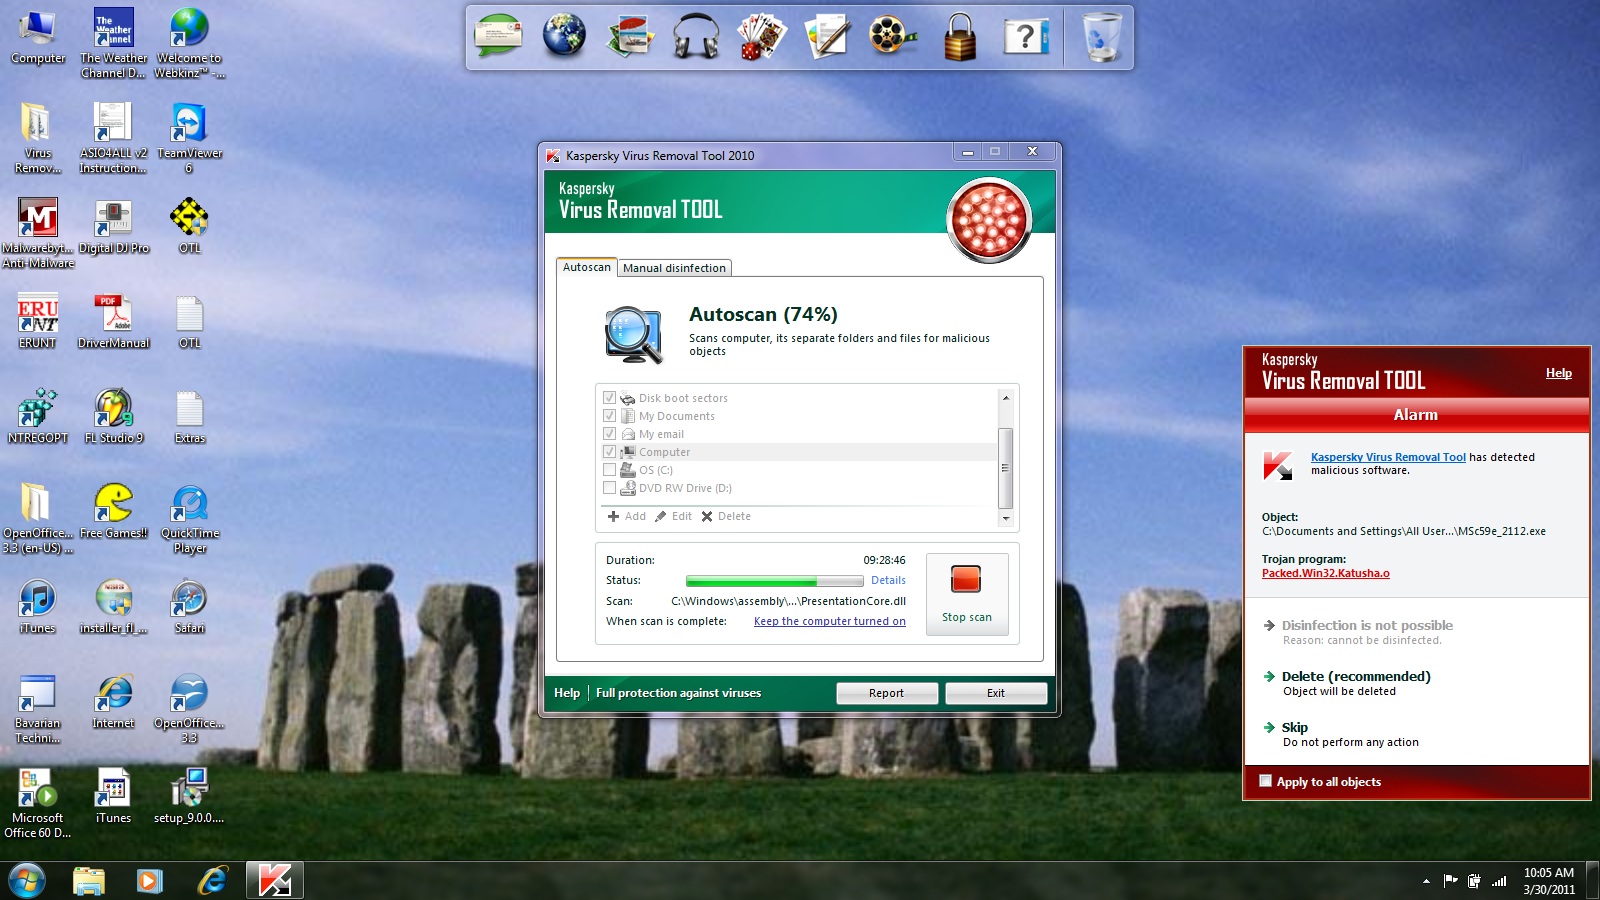Open the photos icon in the top dock
Screen dimensions: 1600x900
tap(630, 37)
